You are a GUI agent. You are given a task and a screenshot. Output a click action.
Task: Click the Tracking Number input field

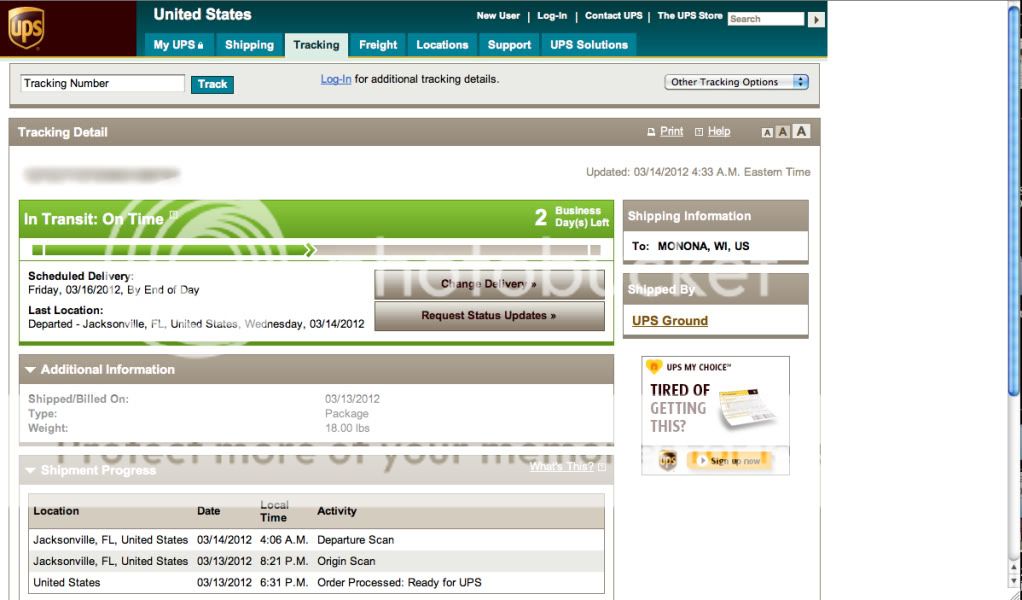[x=103, y=83]
